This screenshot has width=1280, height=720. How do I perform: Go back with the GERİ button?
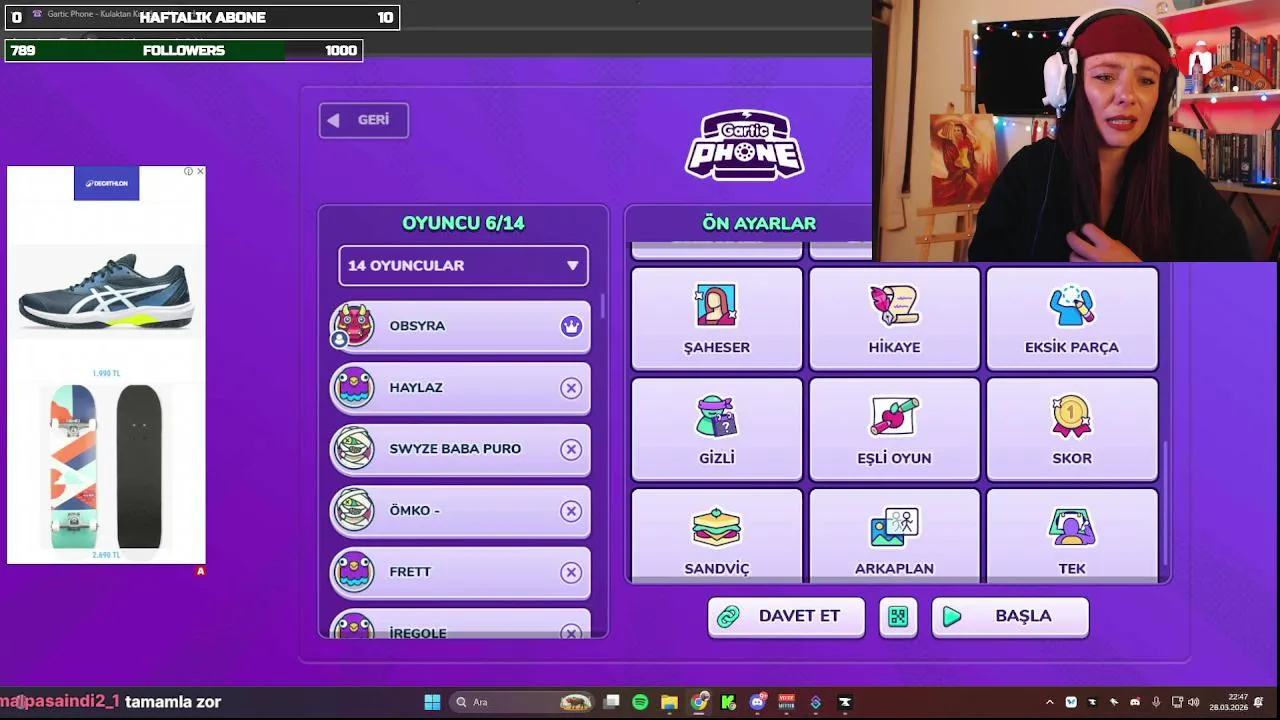pyautogui.click(x=363, y=120)
